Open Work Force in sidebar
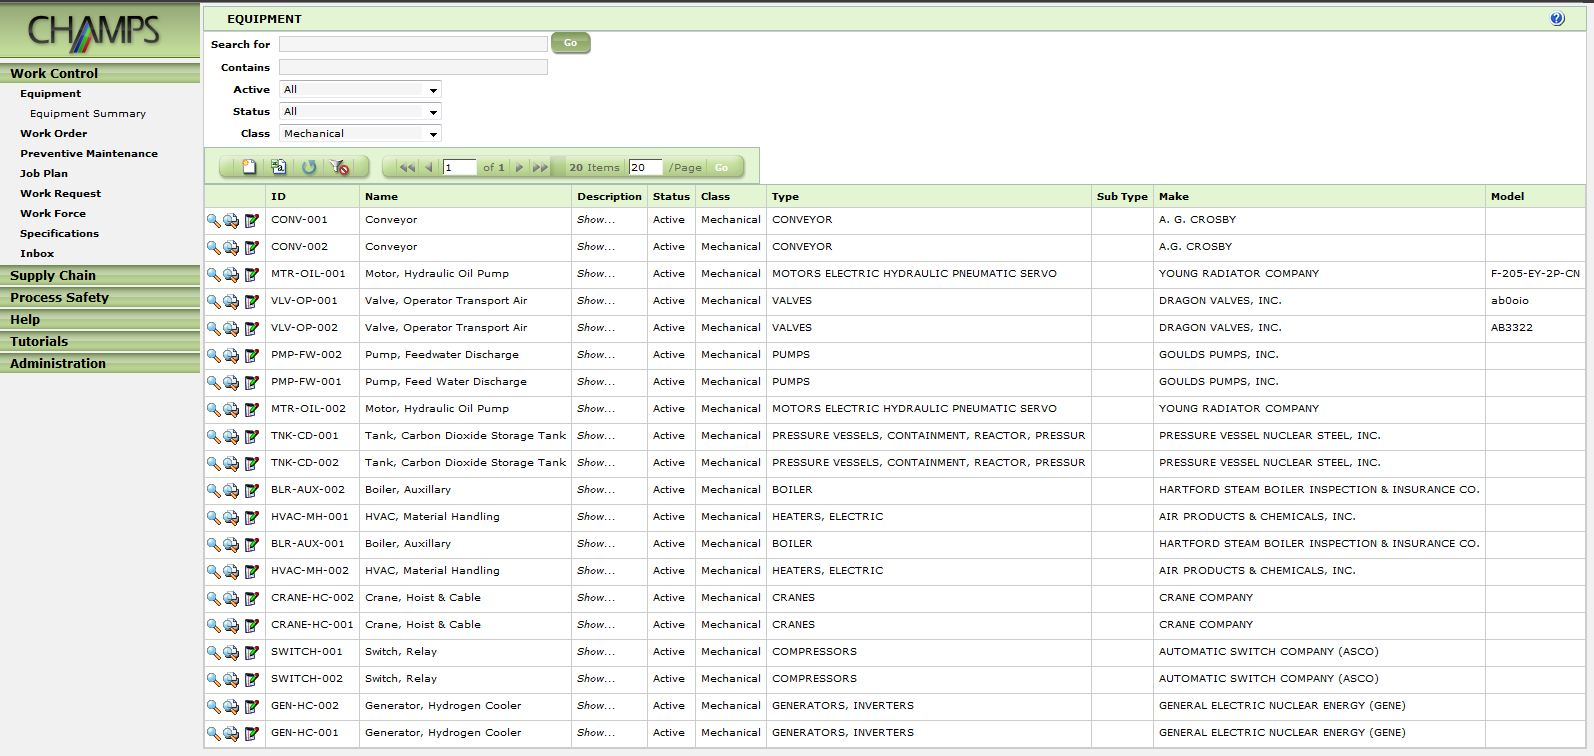Screen dimensions: 1594x756 click(53, 214)
